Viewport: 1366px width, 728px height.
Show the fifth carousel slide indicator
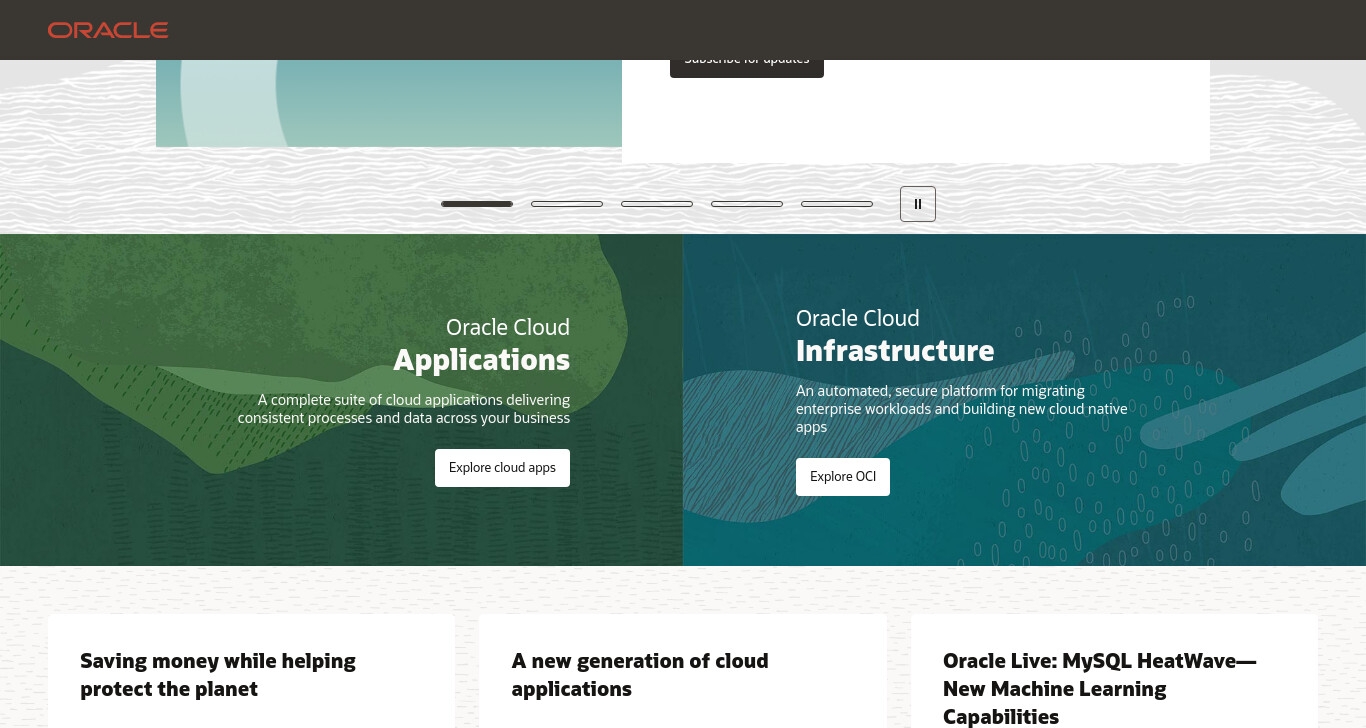tap(837, 204)
